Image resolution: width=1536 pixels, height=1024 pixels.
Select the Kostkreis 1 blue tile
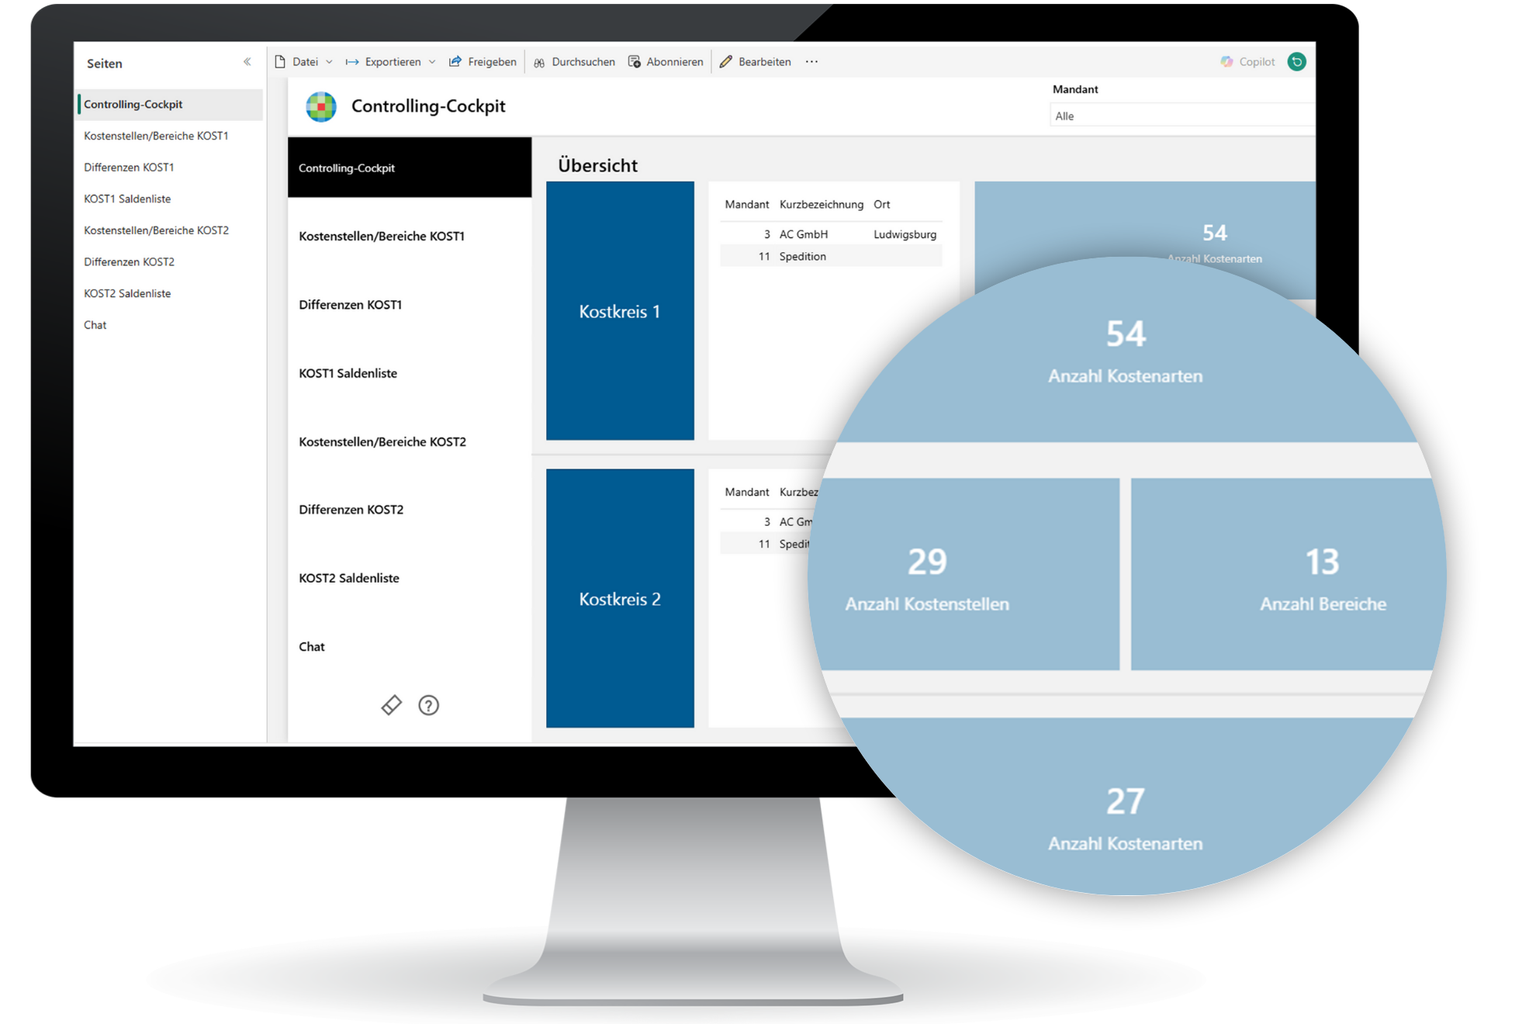point(620,311)
